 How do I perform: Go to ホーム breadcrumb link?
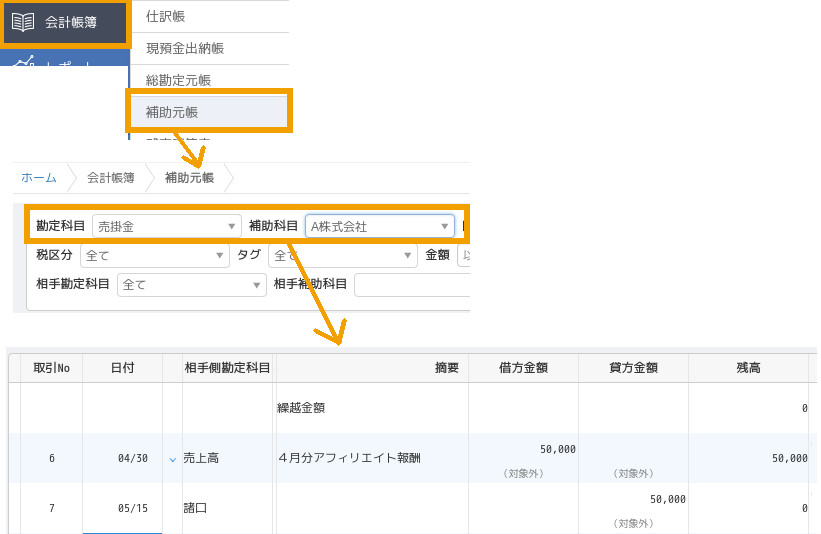[39, 177]
